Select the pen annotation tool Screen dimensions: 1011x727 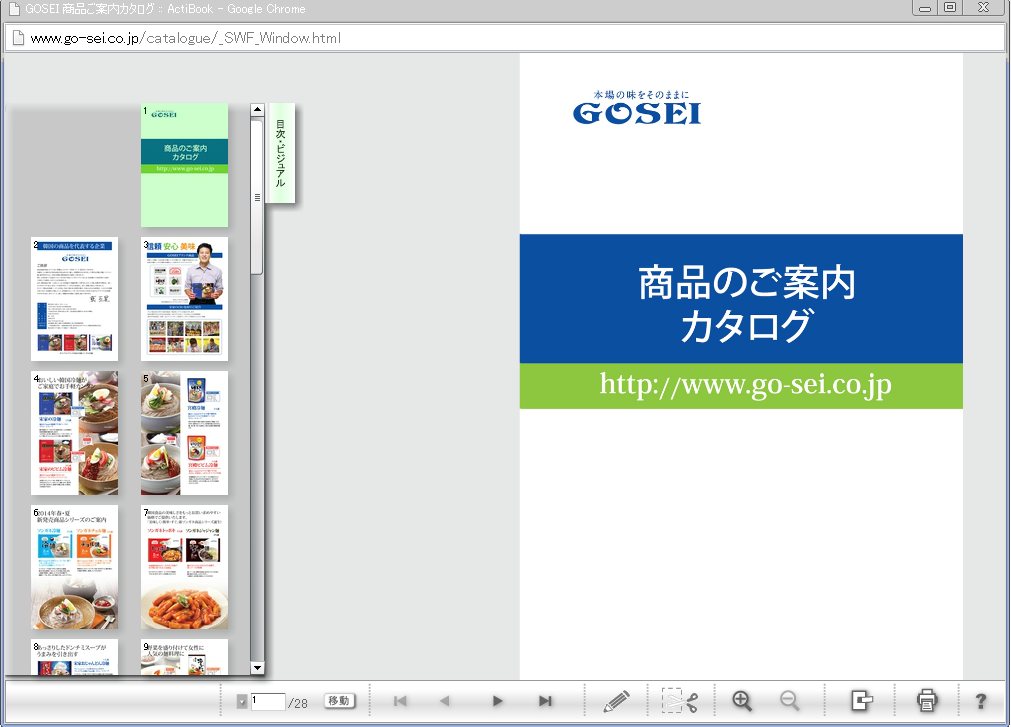point(616,701)
